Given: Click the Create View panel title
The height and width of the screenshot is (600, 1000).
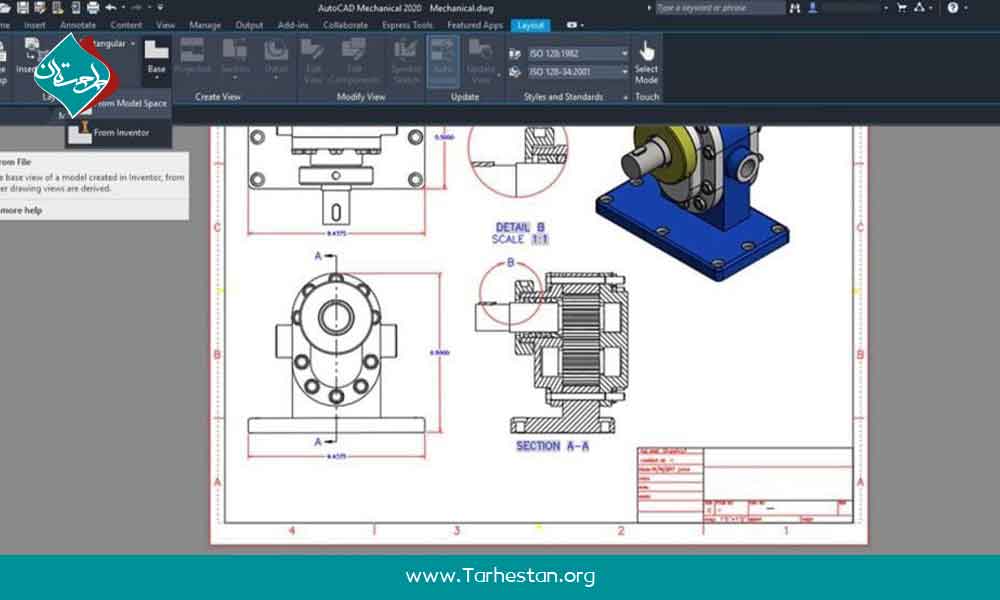Looking at the screenshot, I should click(217, 97).
